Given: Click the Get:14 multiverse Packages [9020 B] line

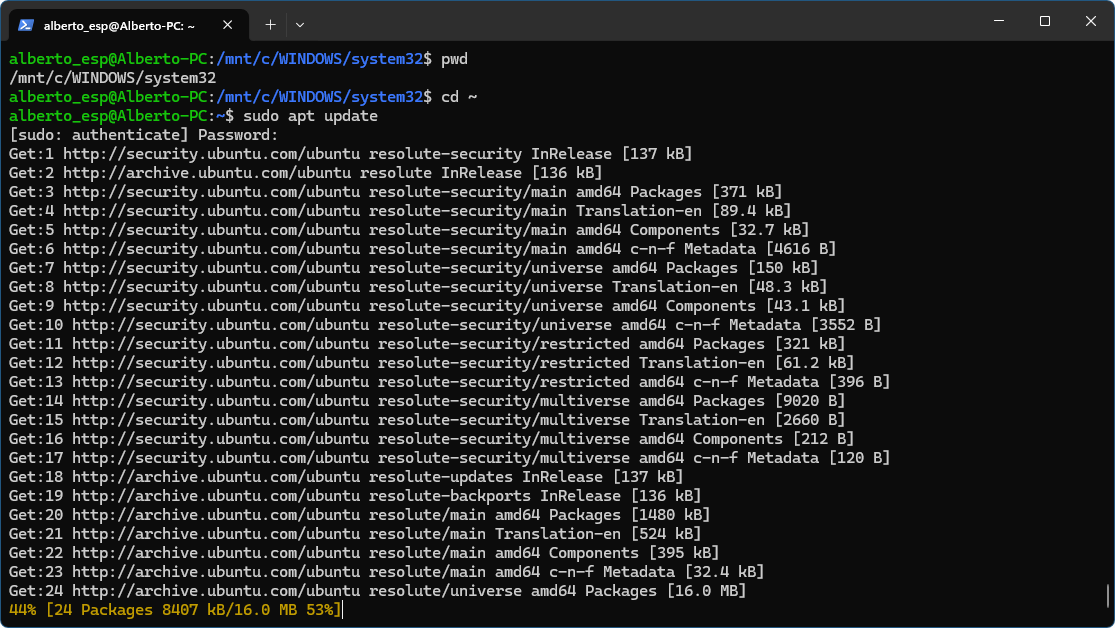Looking at the screenshot, I should coord(427,401).
